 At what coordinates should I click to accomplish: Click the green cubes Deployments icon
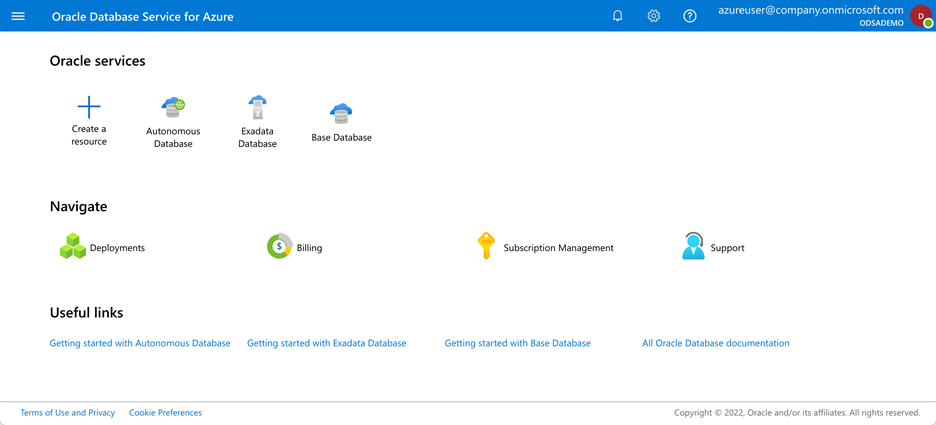[x=73, y=246]
